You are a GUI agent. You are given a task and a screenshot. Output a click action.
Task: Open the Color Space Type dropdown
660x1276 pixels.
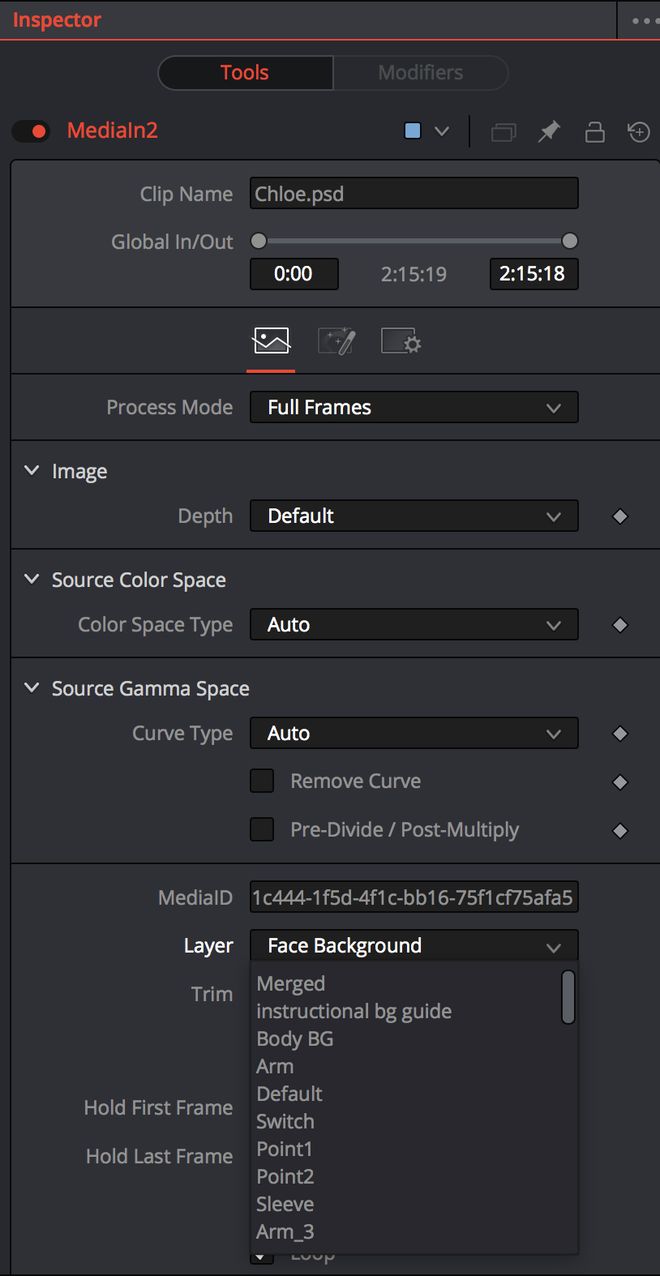tap(413, 624)
